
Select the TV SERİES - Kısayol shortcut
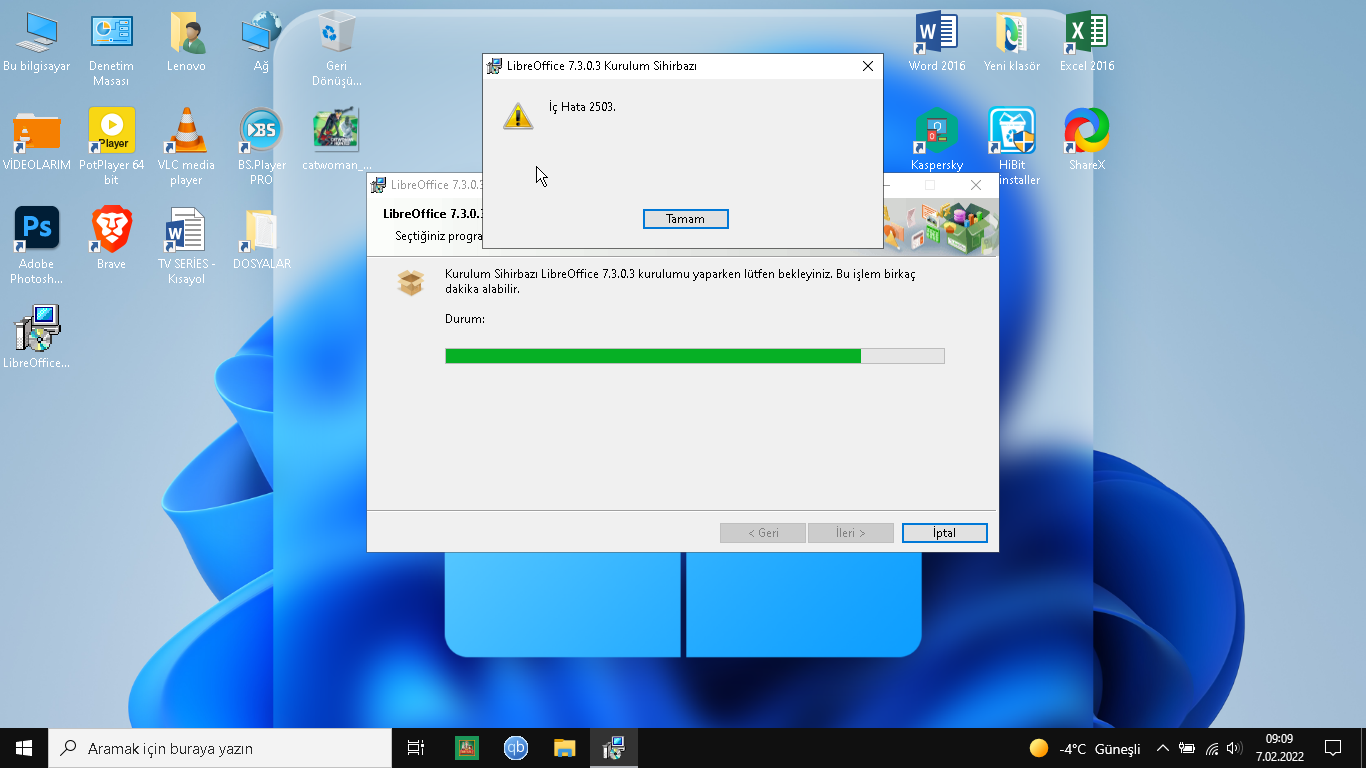click(x=186, y=246)
